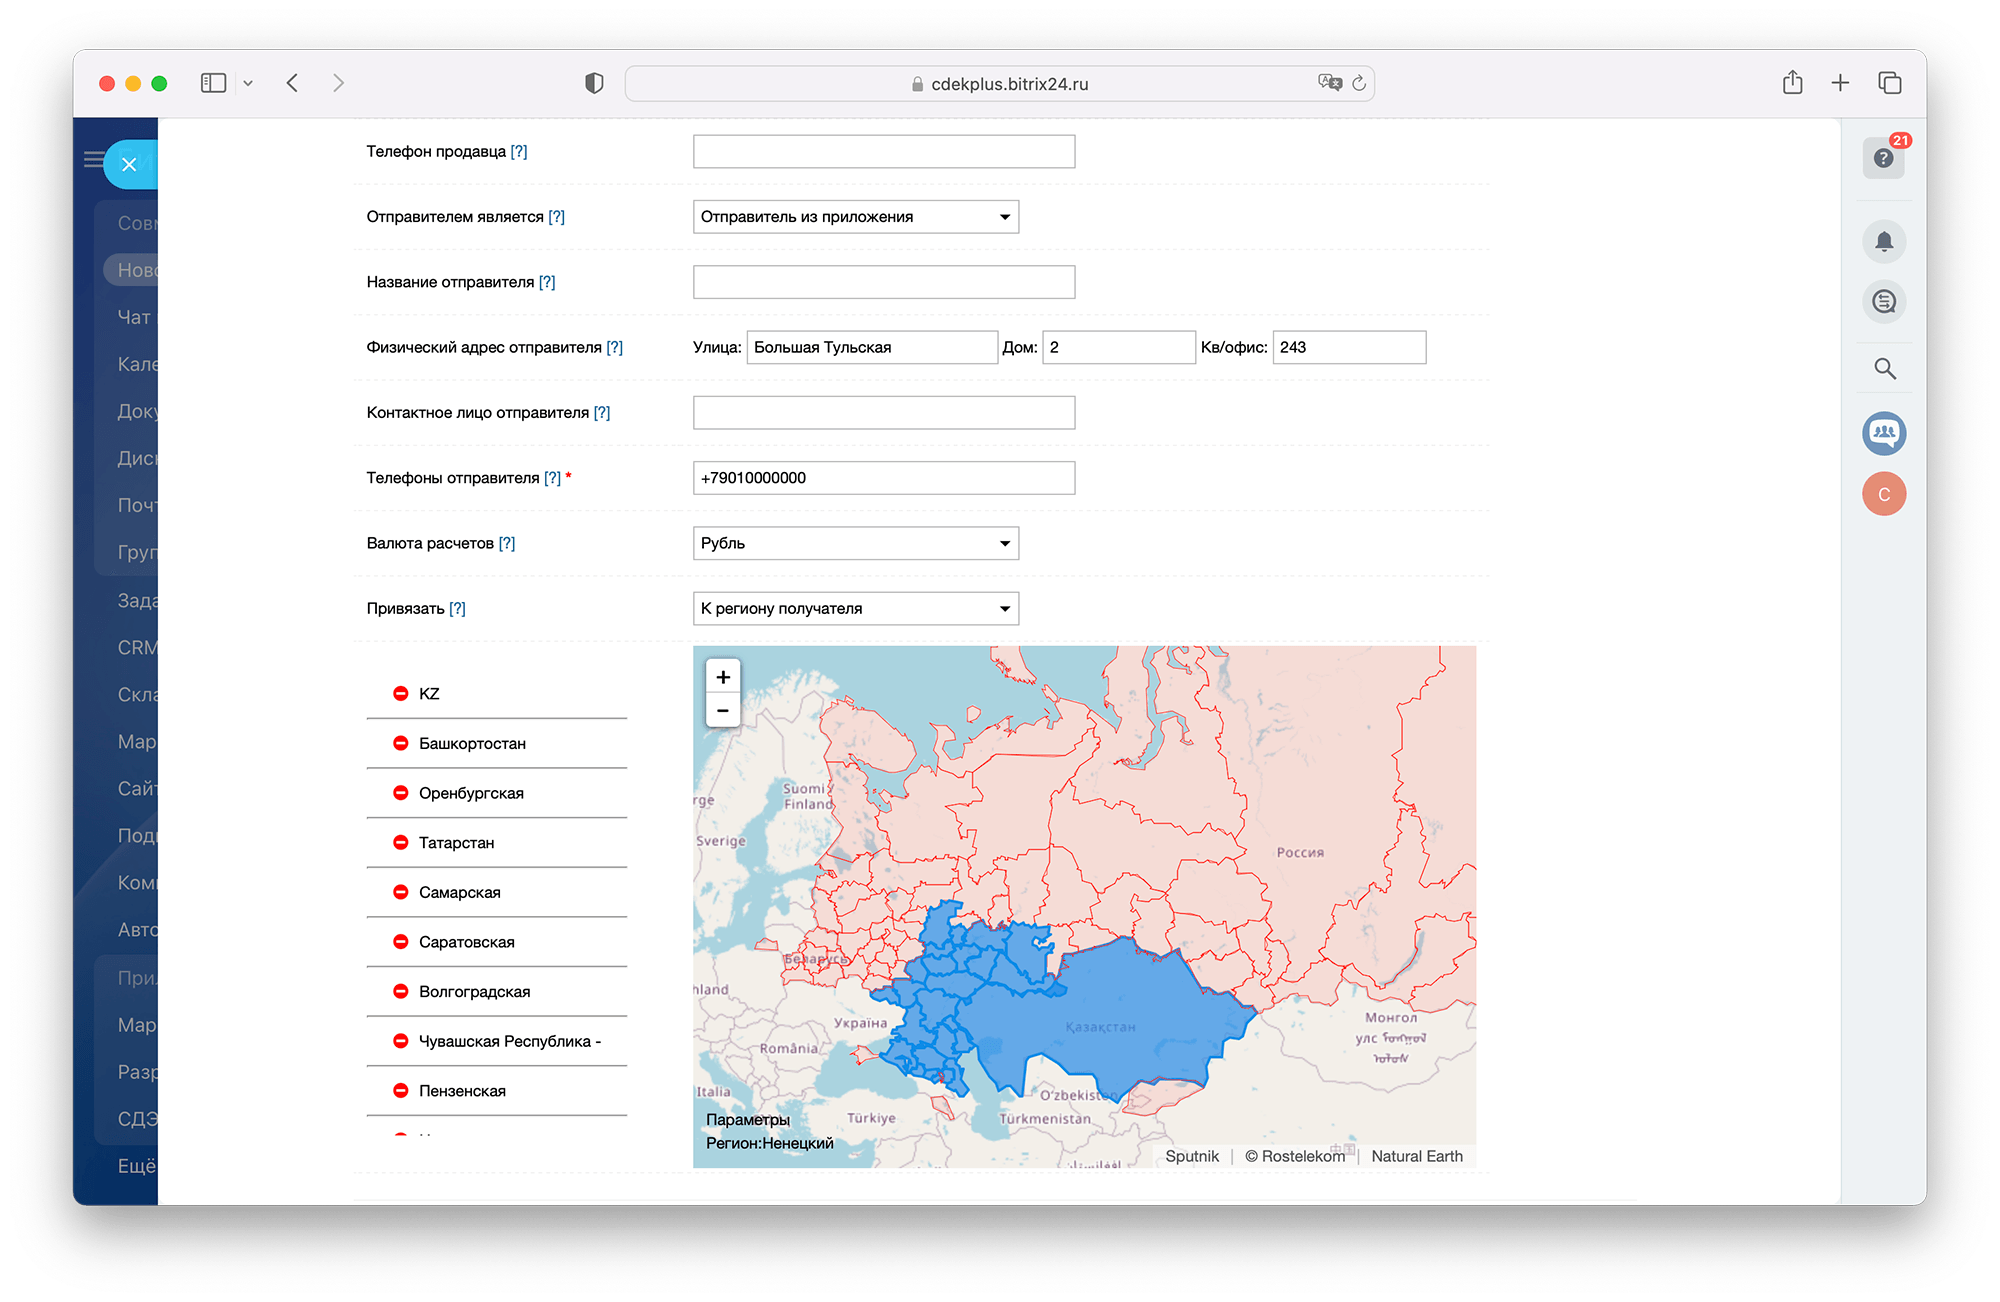
Task: Click the blue close X slider button
Action: 129,165
